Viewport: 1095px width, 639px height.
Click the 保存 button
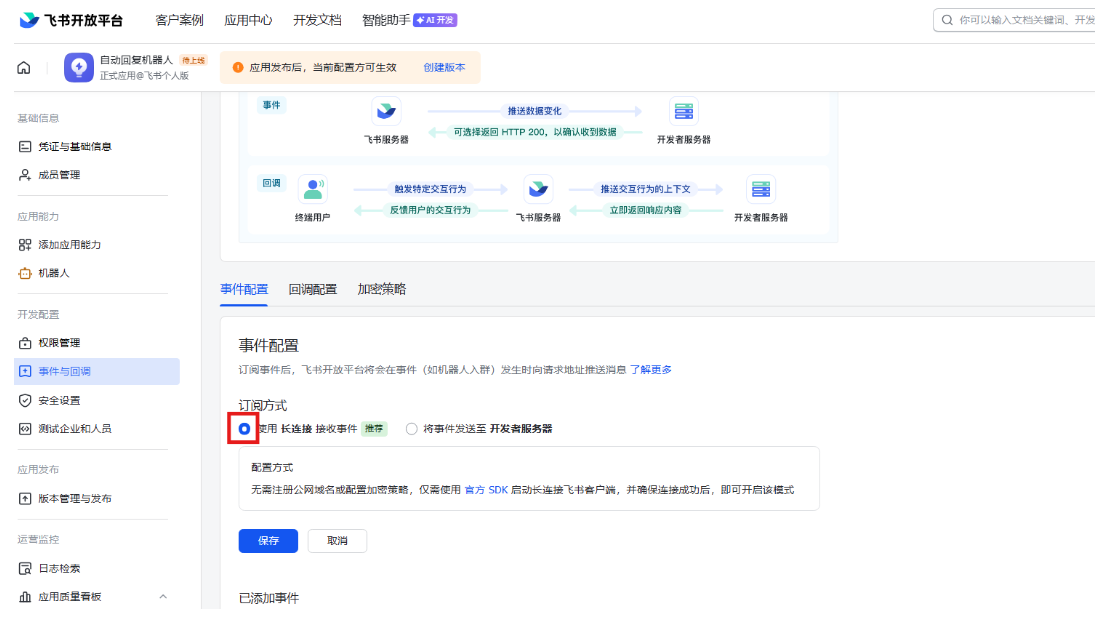[268, 541]
